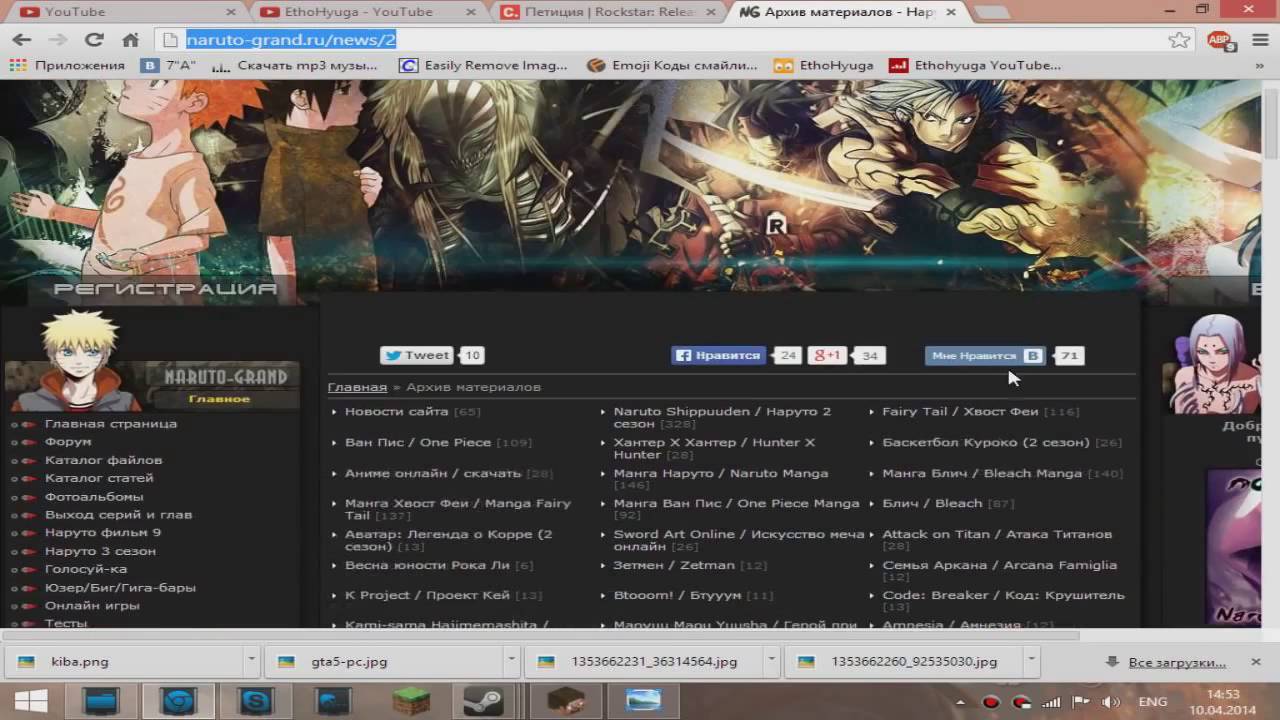The height and width of the screenshot is (720, 1280).
Task: Open Наруто фильм 9 in sidebar menu
Action: pyautogui.click(x=102, y=532)
